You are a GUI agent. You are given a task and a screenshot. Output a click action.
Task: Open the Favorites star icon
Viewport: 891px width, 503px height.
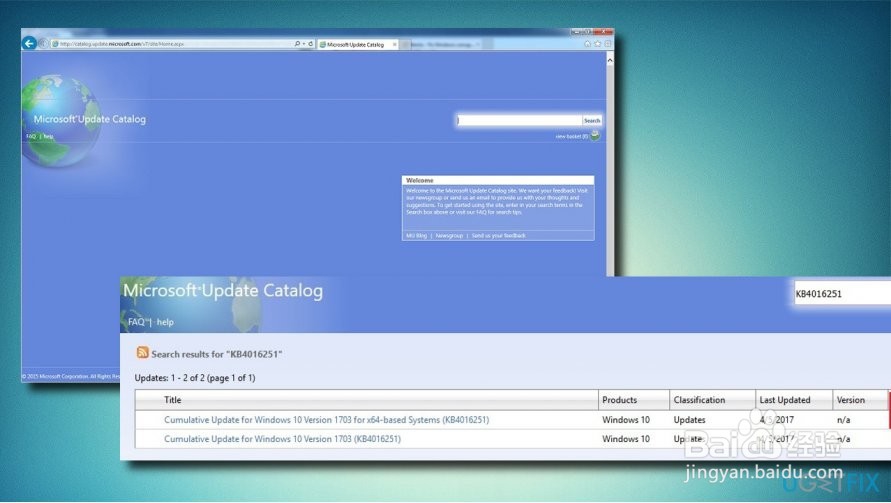click(597, 44)
